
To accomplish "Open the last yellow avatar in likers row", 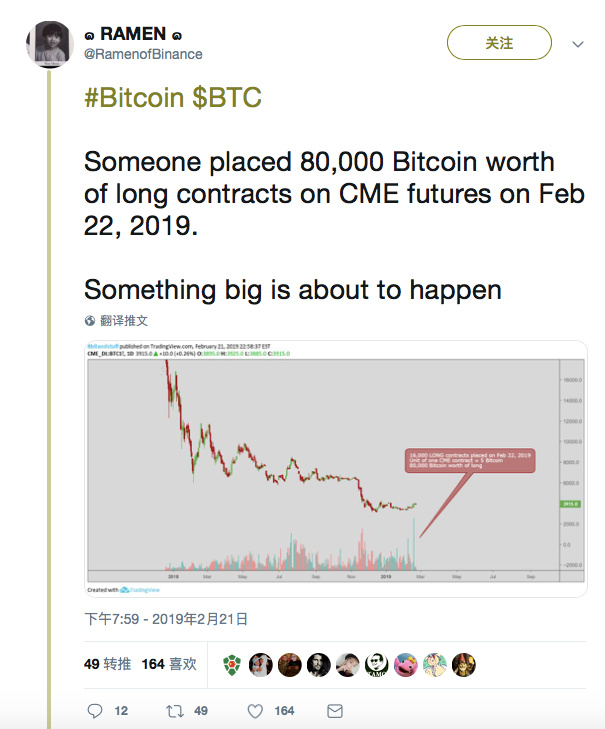I will coord(464,664).
